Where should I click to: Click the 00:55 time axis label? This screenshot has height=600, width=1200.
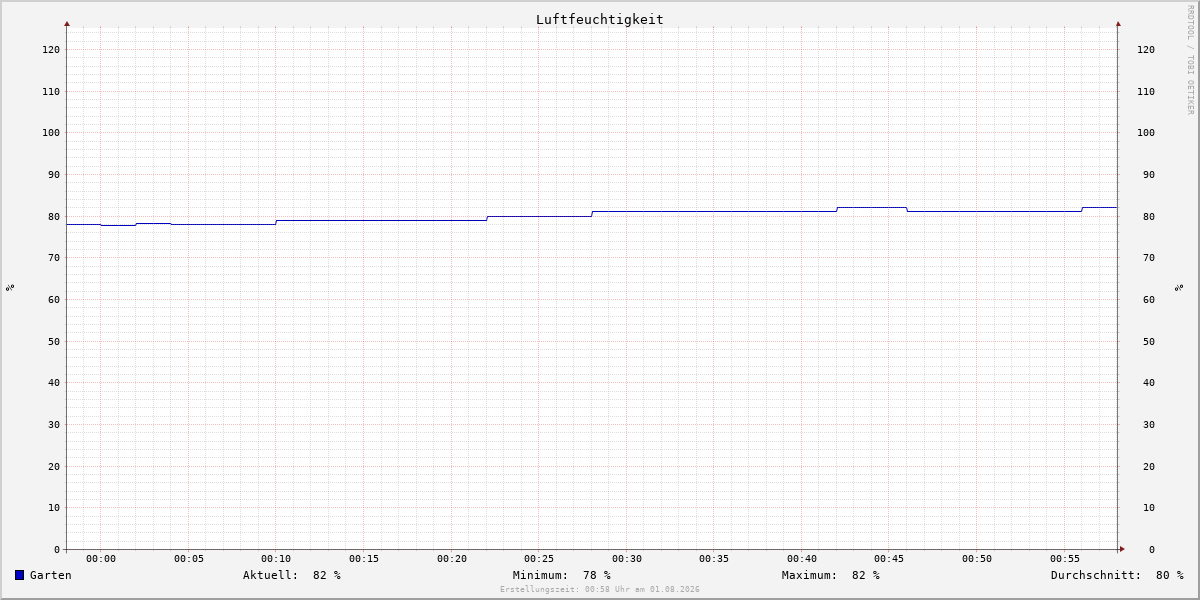1065,559
